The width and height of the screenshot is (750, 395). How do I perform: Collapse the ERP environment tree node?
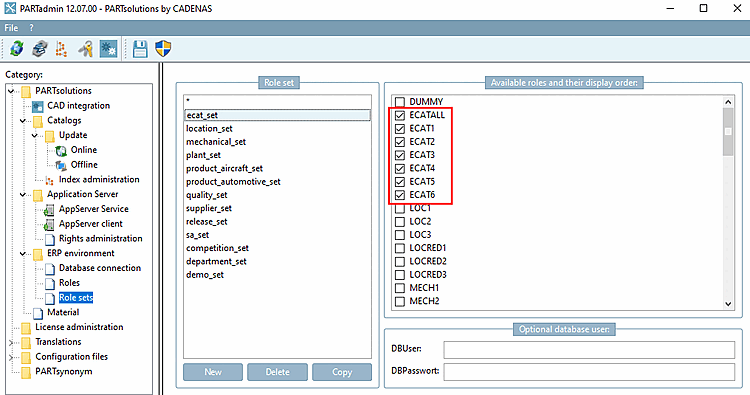[x=22, y=253]
